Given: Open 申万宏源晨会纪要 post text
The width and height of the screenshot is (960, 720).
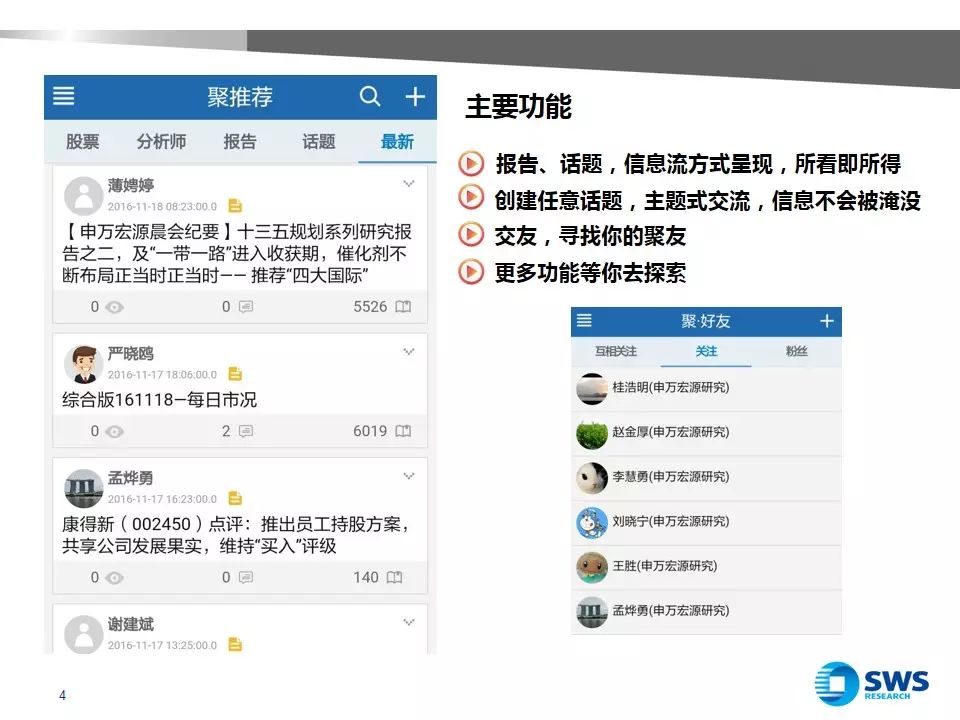Looking at the screenshot, I should [237, 253].
